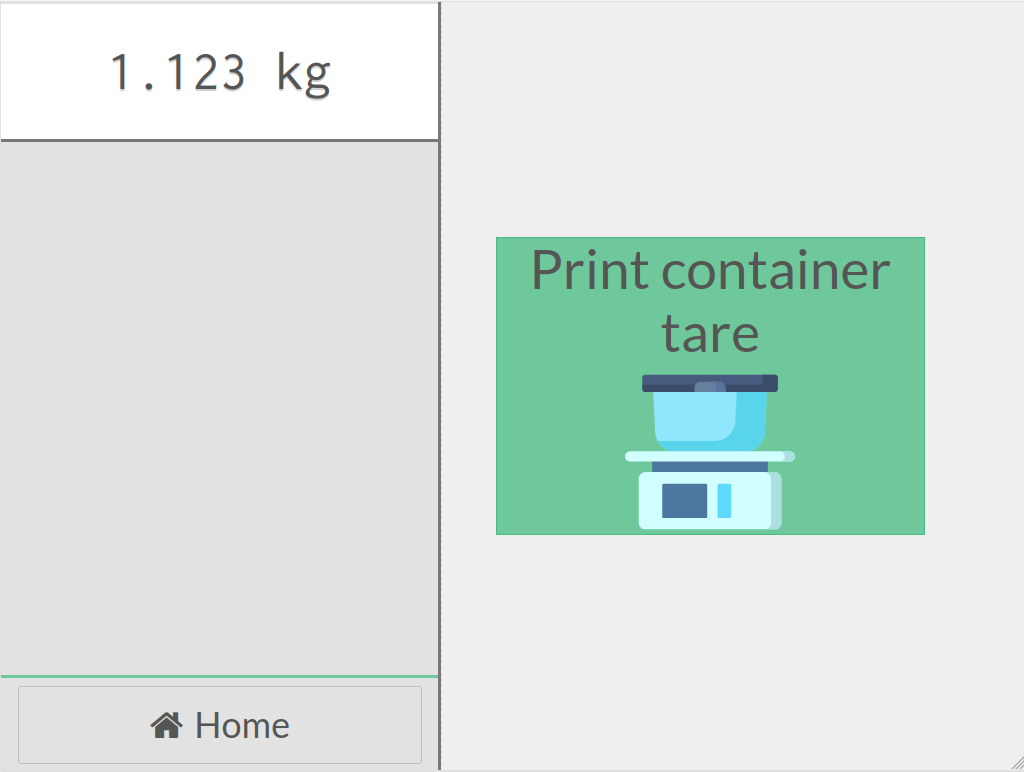Click the Print container tare text label

coord(710,300)
